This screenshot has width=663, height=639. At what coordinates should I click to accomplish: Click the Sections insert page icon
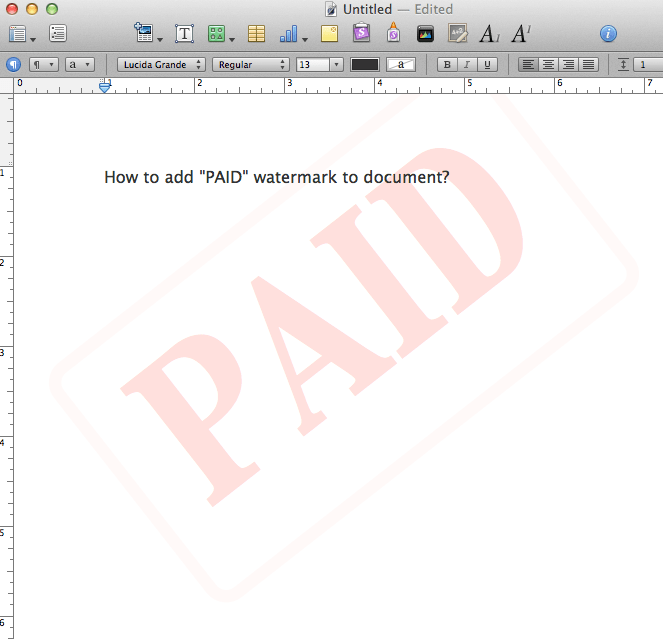(144, 33)
